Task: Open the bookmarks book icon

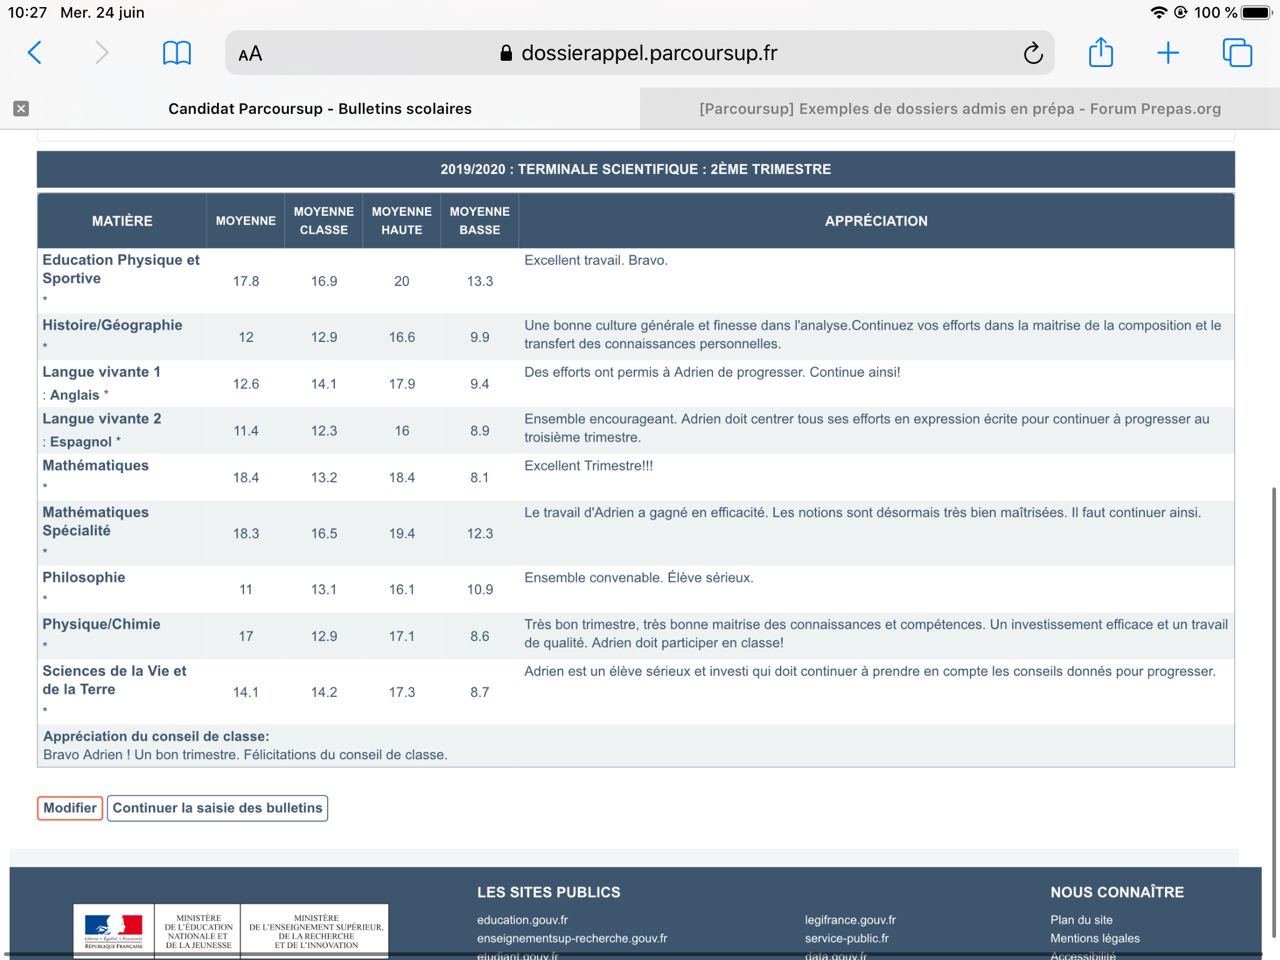Action: click(x=177, y=53)
